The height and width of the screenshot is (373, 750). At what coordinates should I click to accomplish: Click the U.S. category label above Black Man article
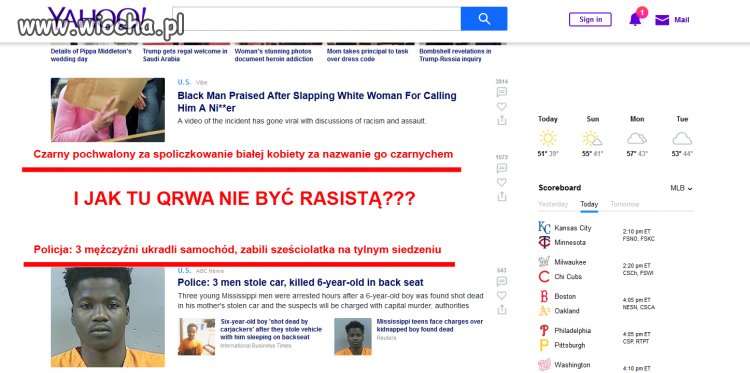[x=184, y=82]
